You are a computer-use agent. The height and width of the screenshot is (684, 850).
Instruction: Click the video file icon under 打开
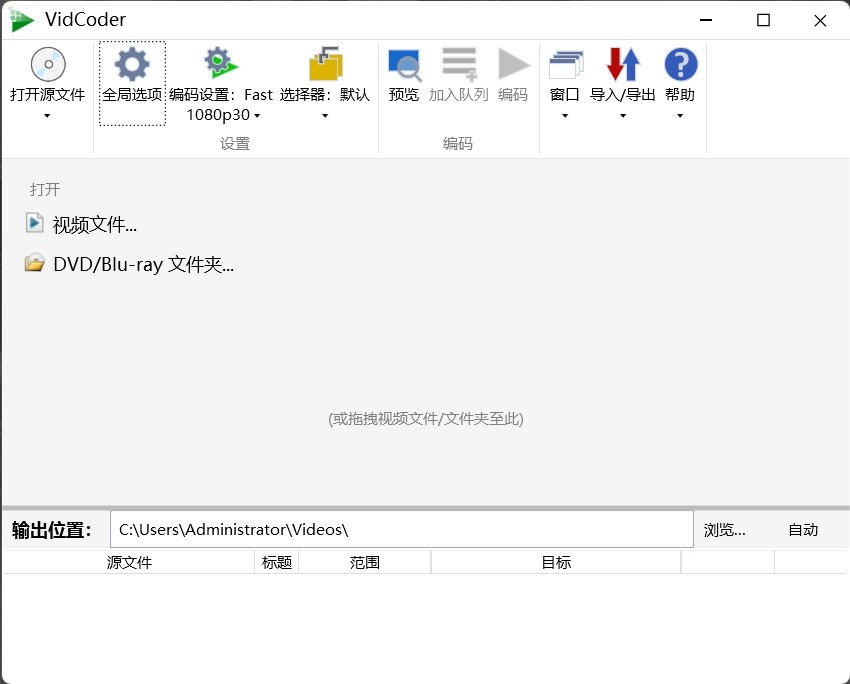click(34, 223)
